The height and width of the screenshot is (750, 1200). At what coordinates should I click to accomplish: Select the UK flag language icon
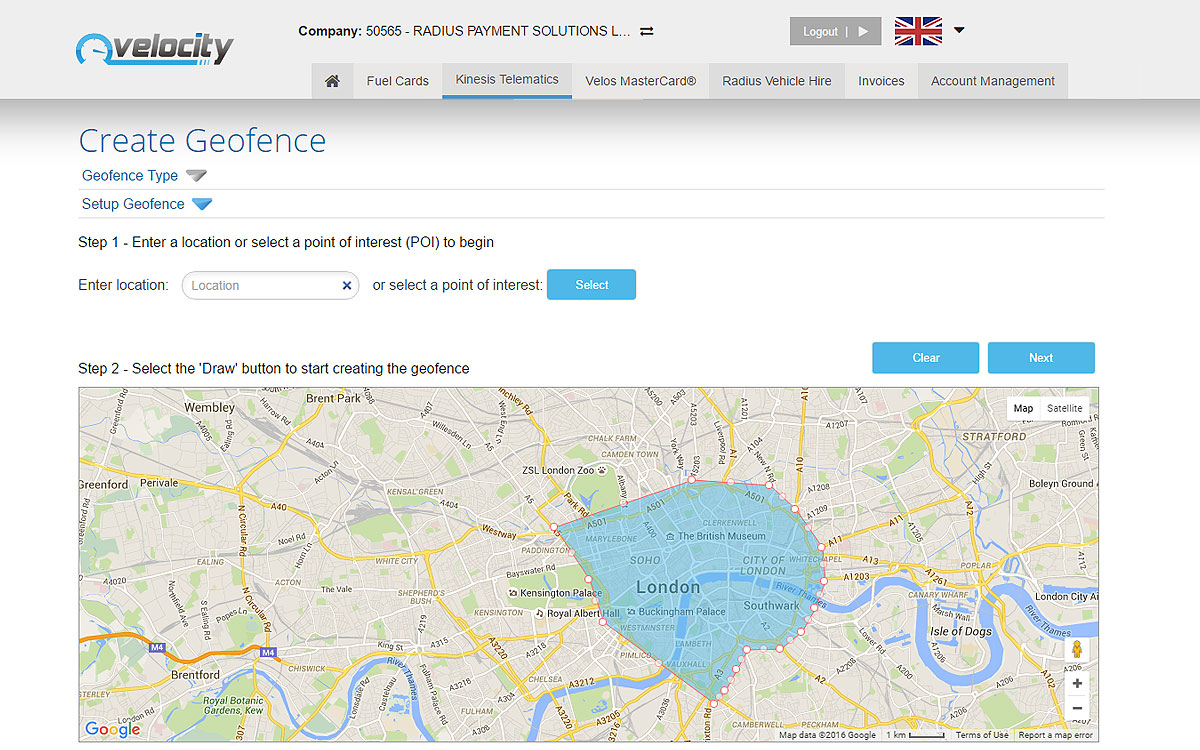(918, 31)
